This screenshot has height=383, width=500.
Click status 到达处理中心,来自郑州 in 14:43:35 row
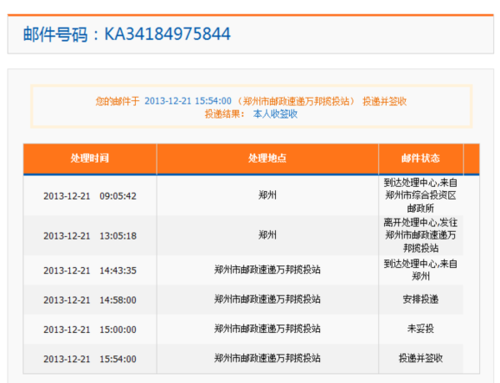421,270
